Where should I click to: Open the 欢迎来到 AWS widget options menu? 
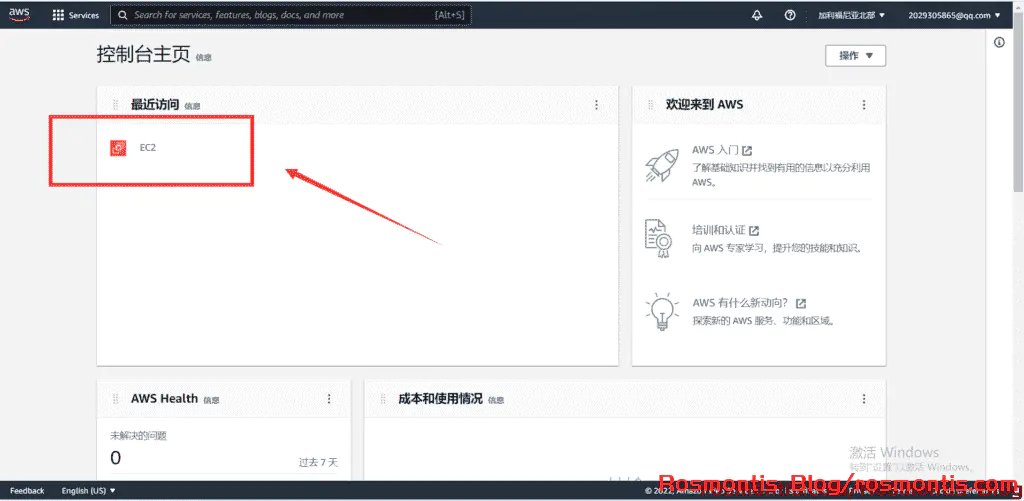864,105
